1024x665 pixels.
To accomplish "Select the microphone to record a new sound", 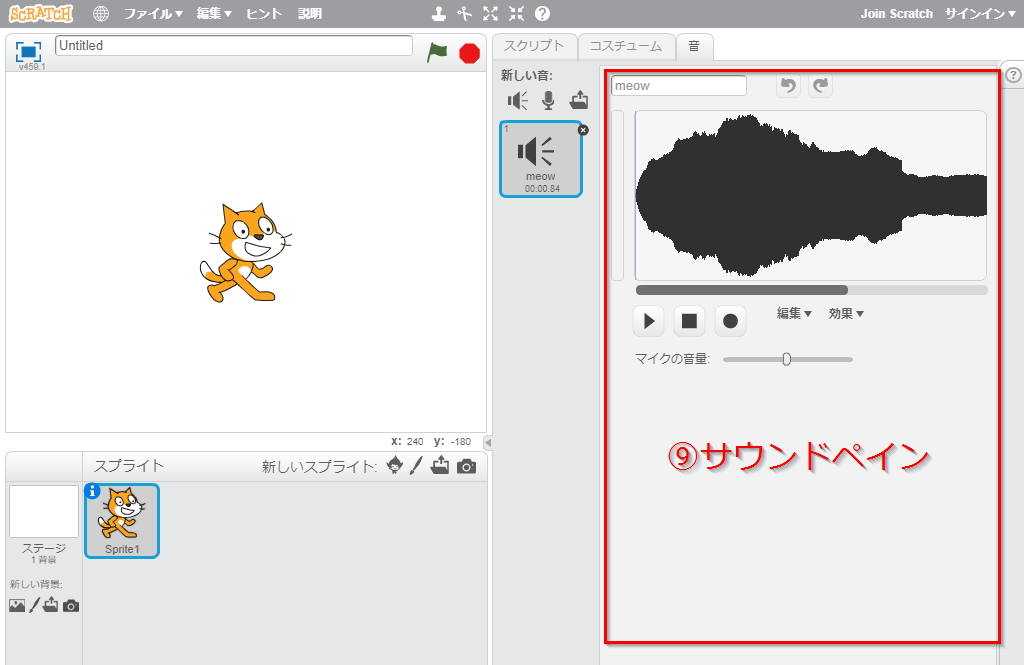I will [547, 100].
